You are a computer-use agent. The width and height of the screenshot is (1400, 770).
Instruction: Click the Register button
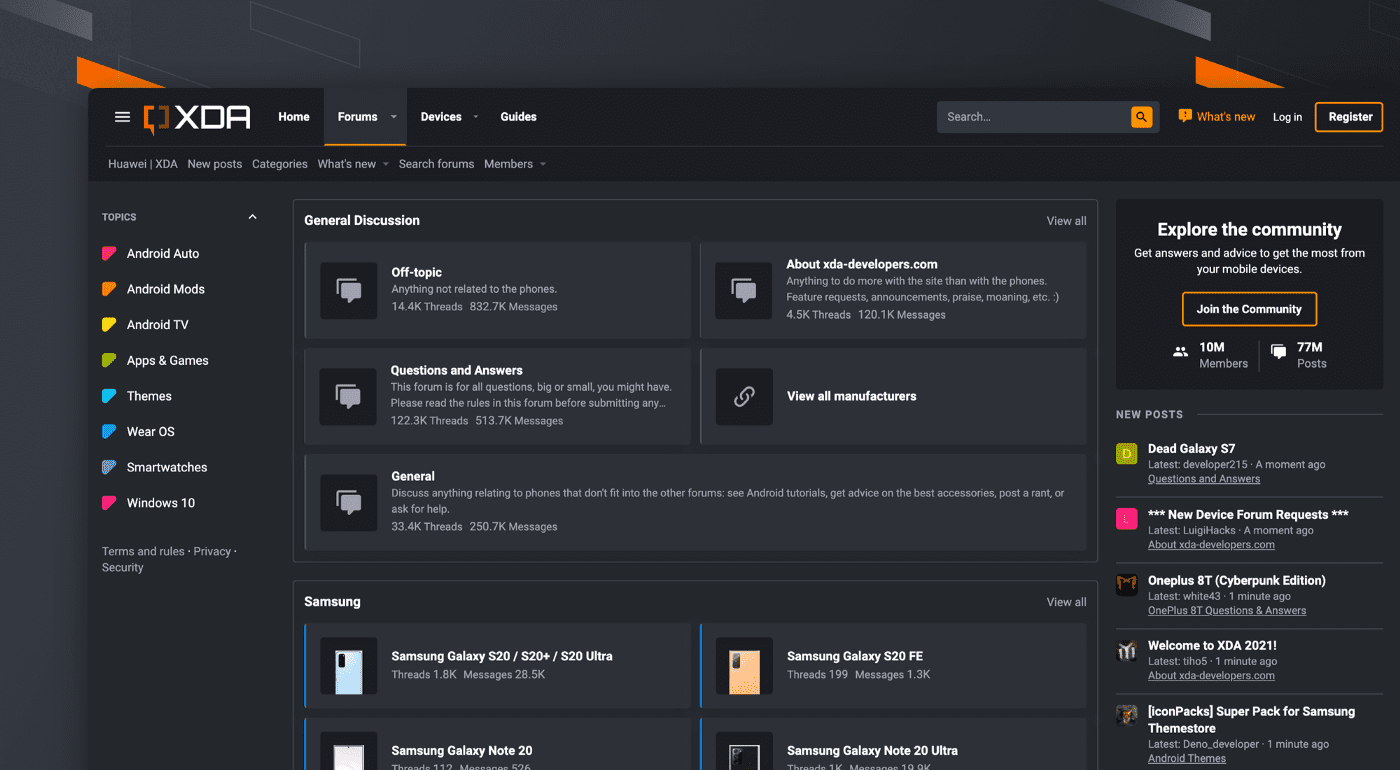1349,117
